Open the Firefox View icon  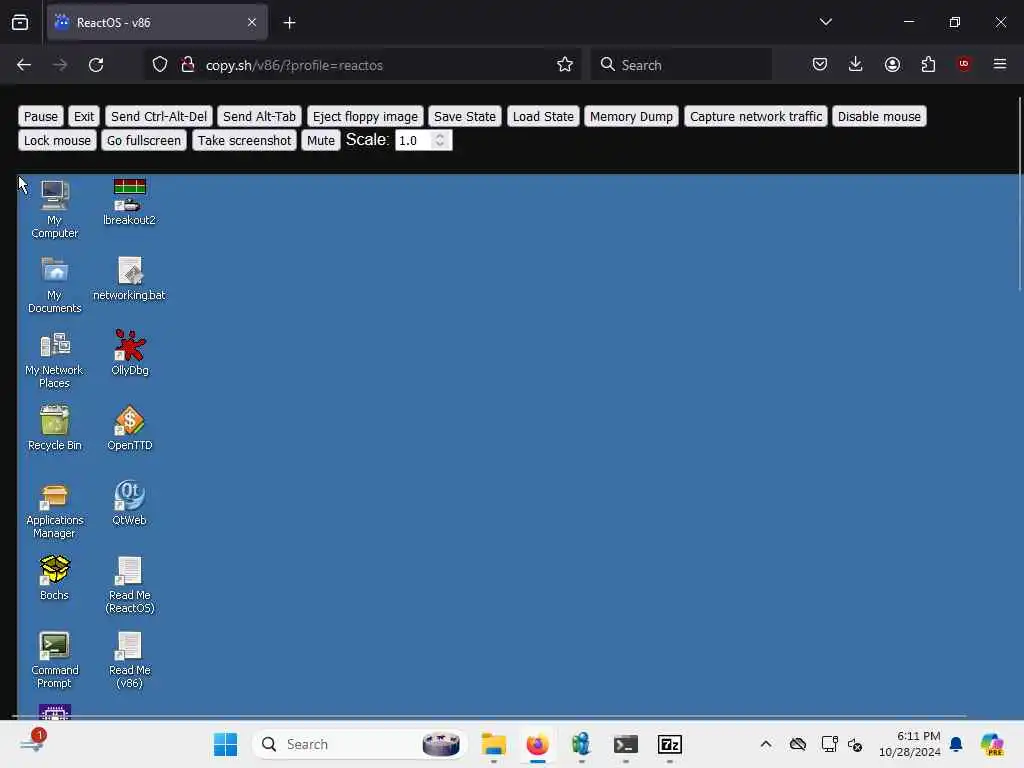click(x=20, y=23)
